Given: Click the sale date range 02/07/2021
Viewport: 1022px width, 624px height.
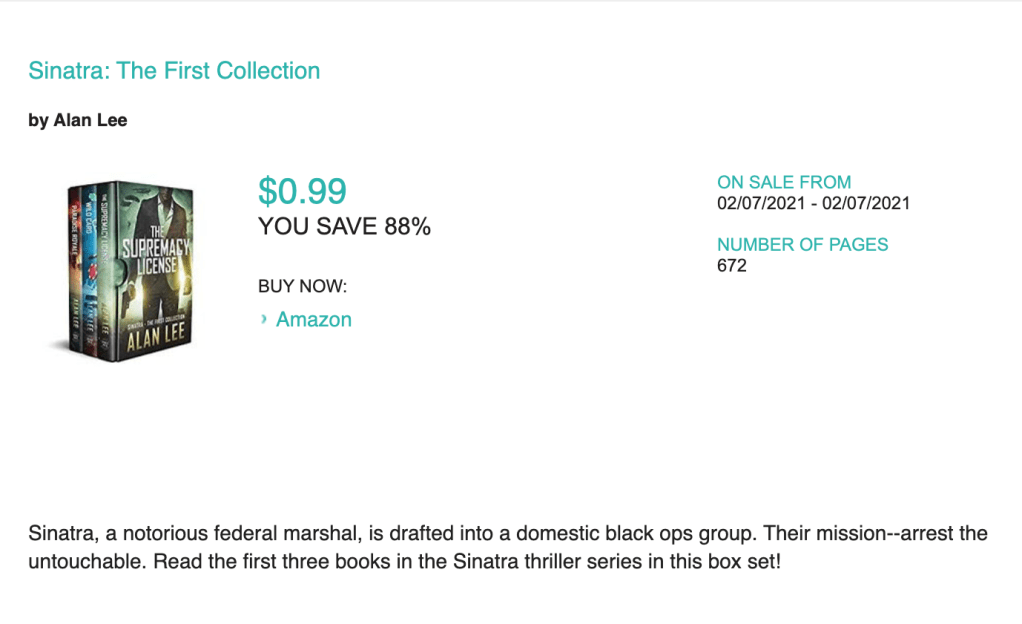Looking at the screenshot, I should tap(813, 204).
